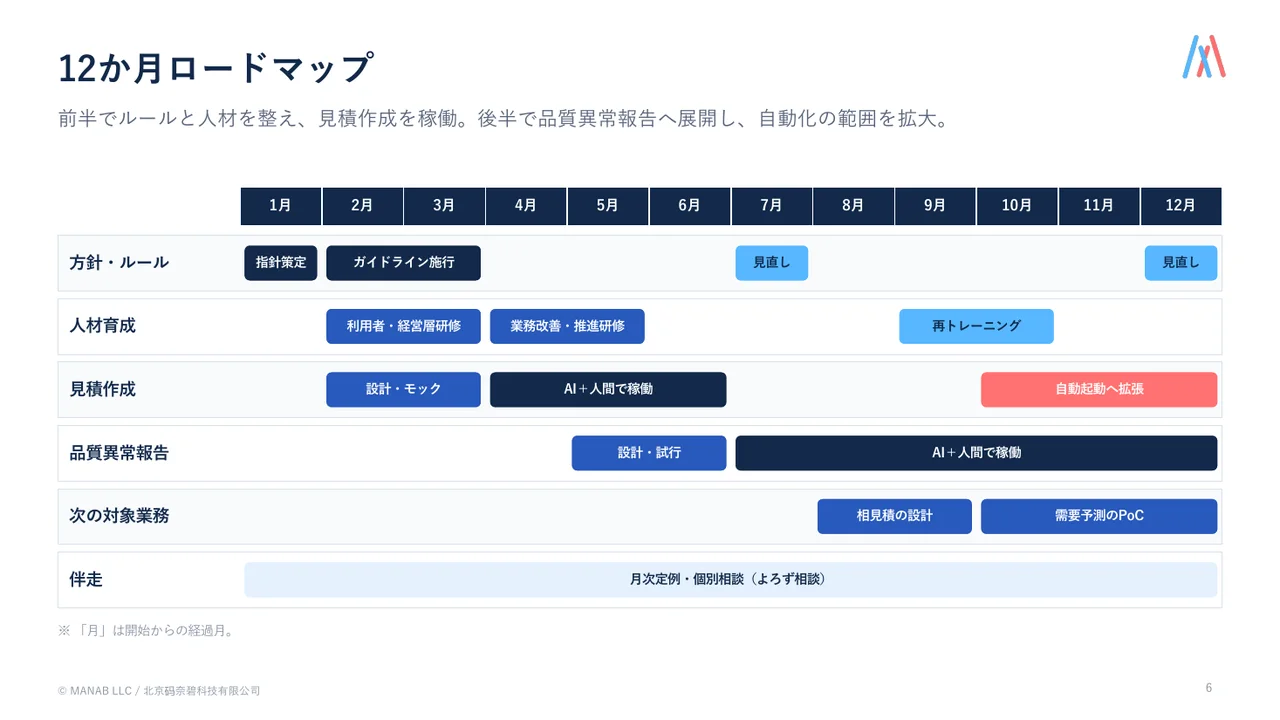Click the 再トレーニング bar
1280x720 pixels.
pyautogui.click(x=976, y=326)
